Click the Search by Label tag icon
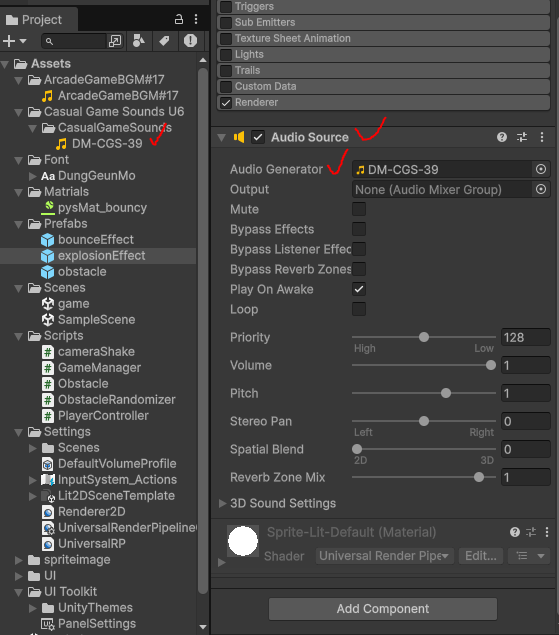This screenshot has width=559, height=635. (164, 41)
